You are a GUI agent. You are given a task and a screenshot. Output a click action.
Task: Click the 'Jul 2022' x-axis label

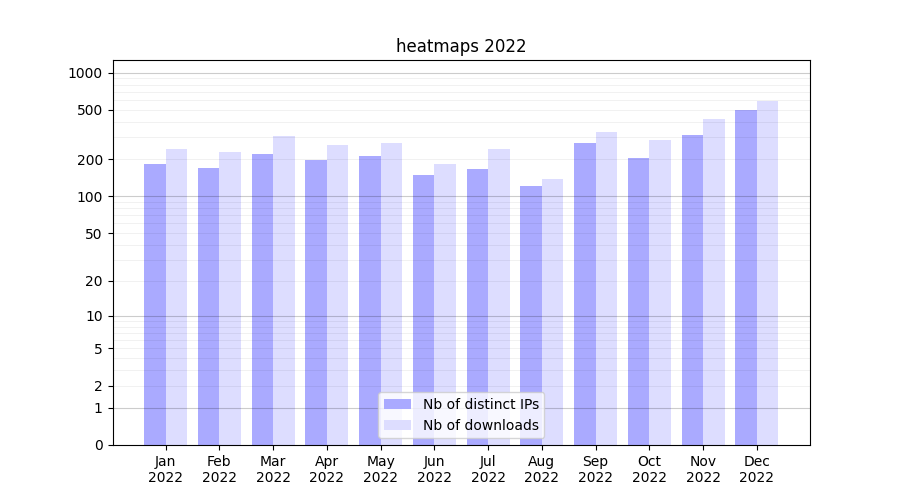click(488, 469)
